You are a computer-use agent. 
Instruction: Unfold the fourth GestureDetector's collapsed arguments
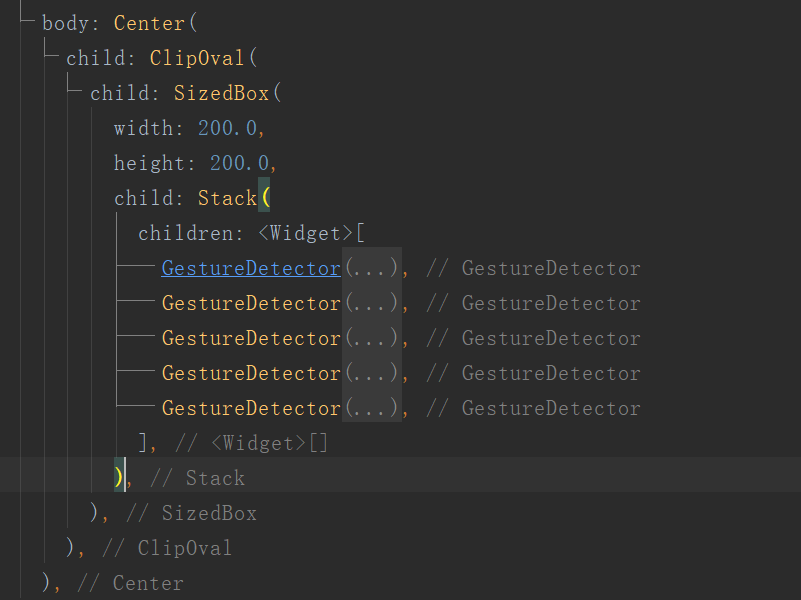(x=372, y=373)
